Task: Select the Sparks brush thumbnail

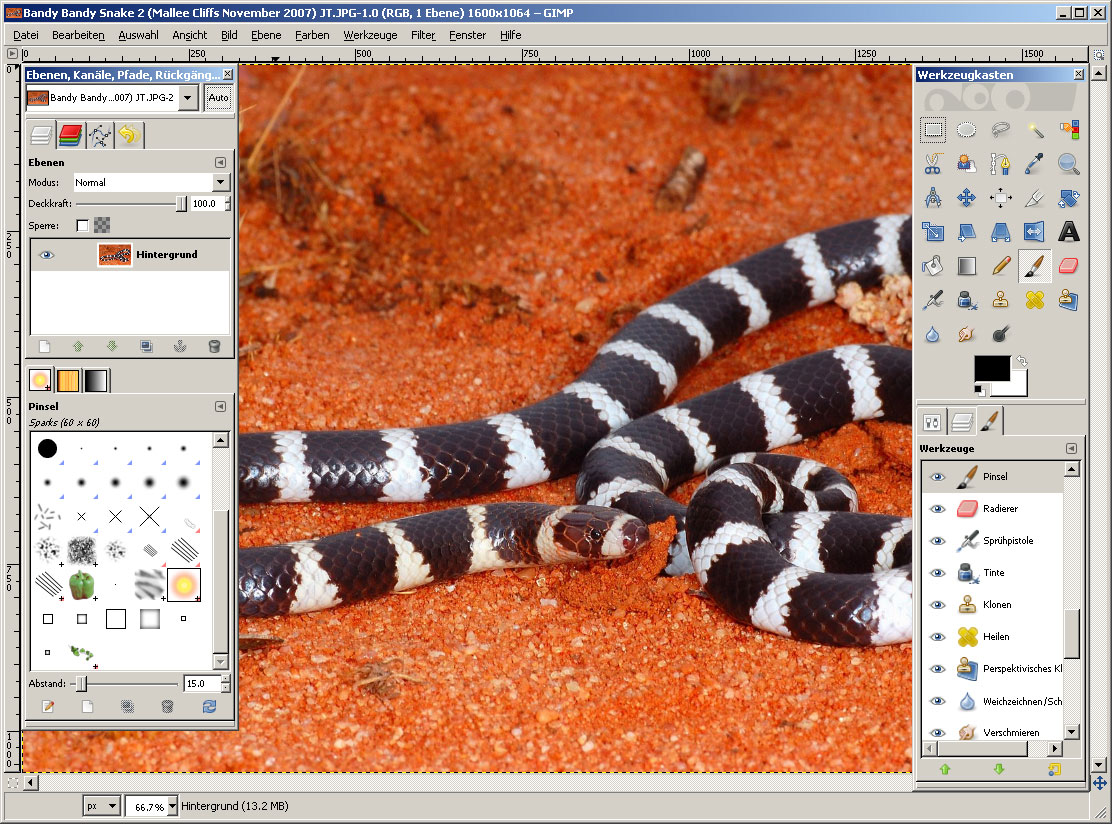Action: click(x=184, y=585)
